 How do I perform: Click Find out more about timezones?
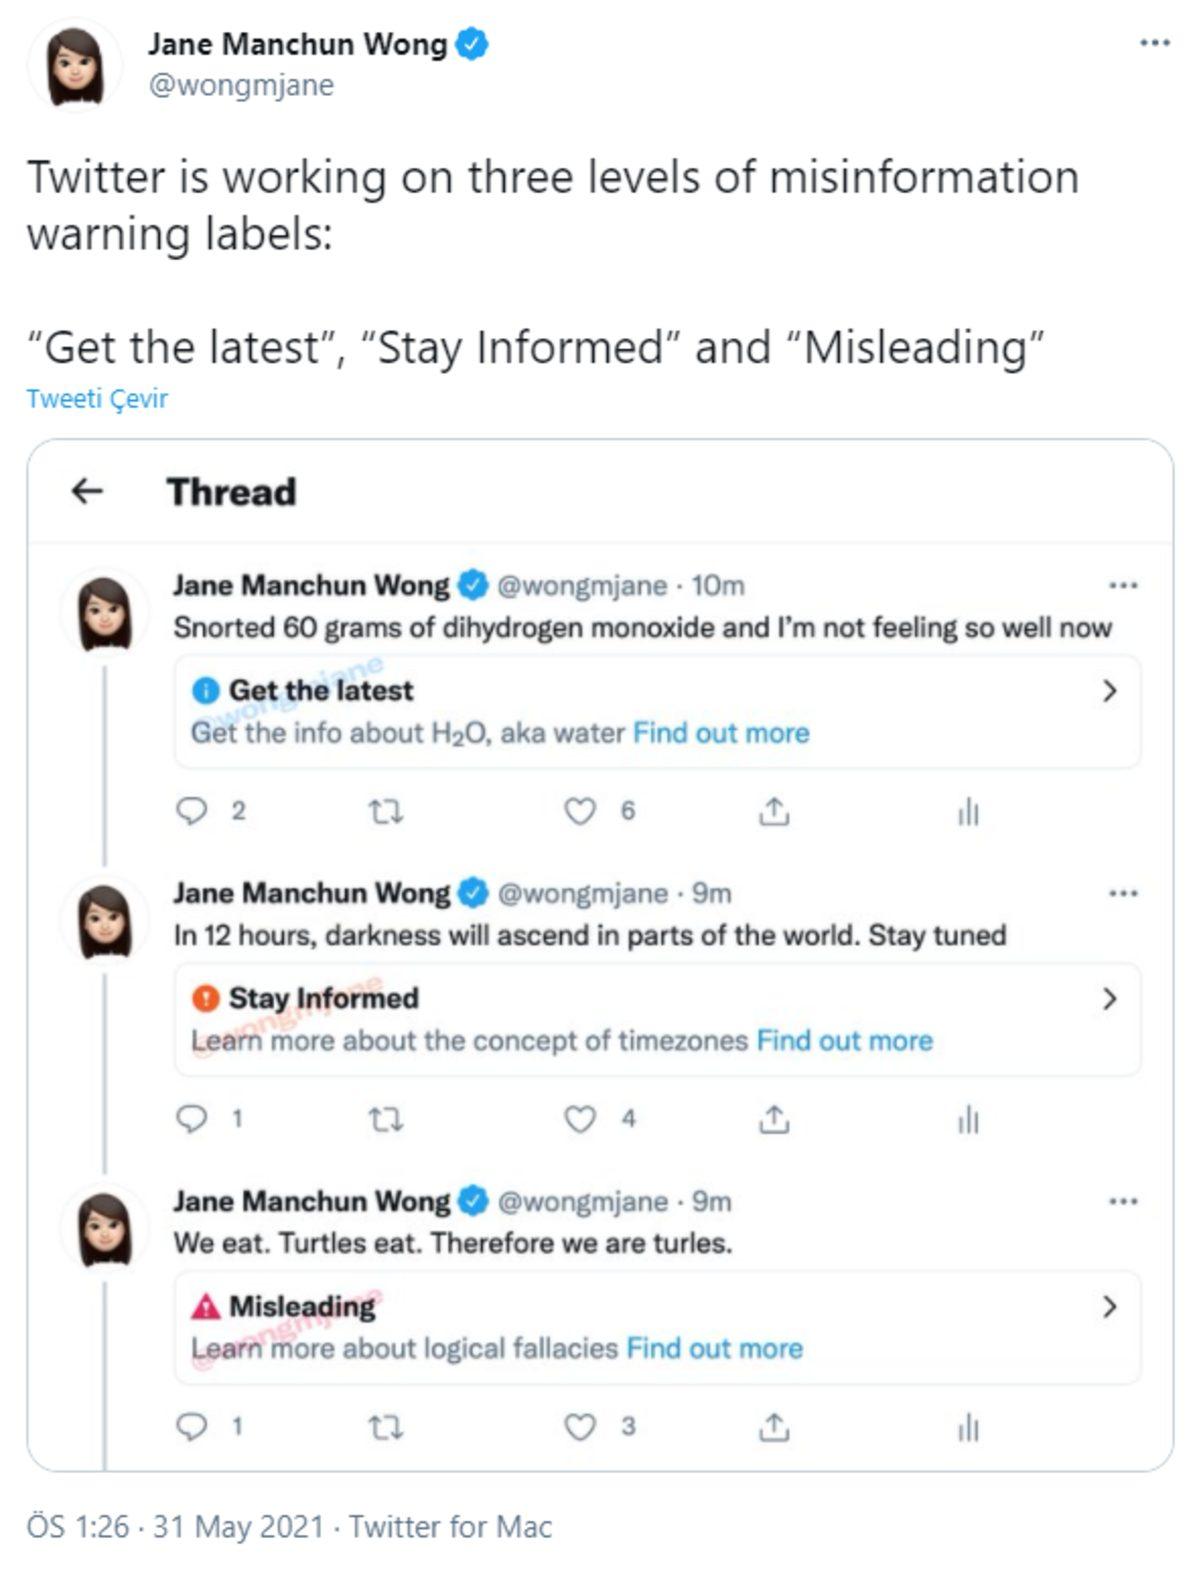coord(844,1041)
